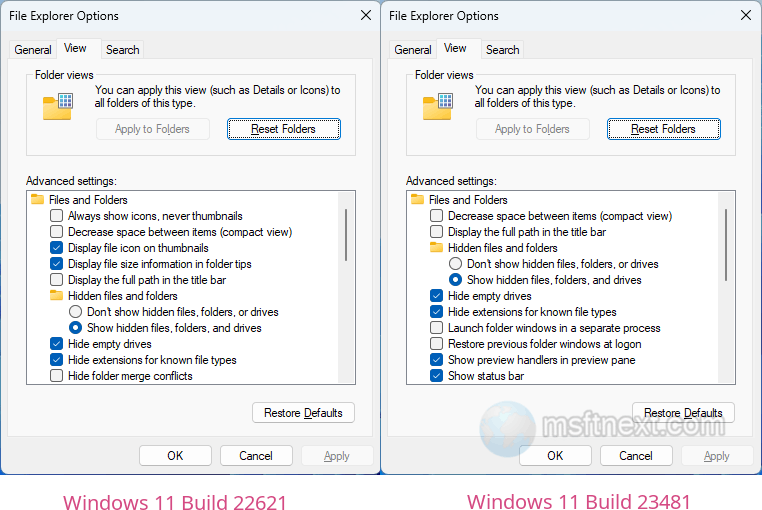The height and width of the screenshot is (510, 762).
Task: Click Cancel in right window
Action: (x=636, y=456)
